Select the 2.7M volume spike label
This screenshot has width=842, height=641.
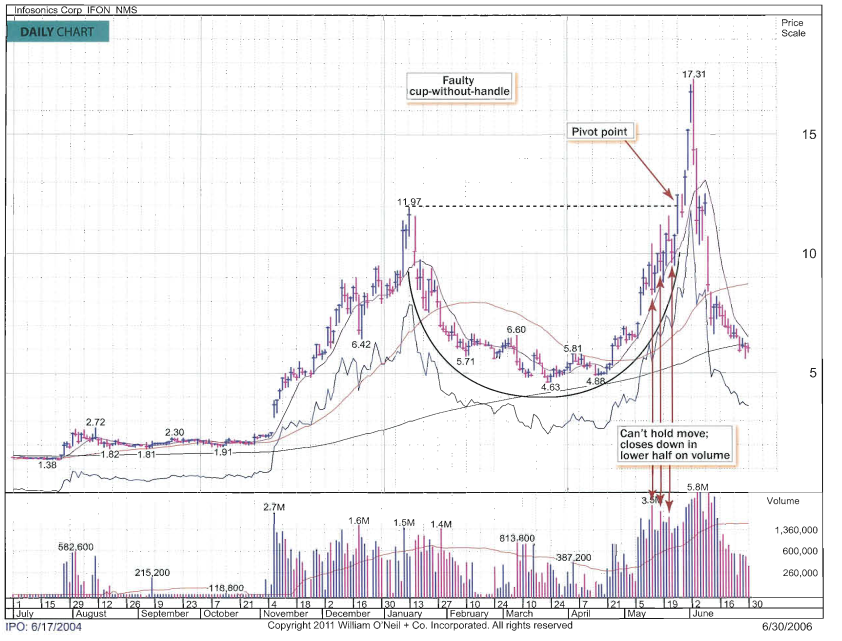pyautogui.click(x=275, y=508)
